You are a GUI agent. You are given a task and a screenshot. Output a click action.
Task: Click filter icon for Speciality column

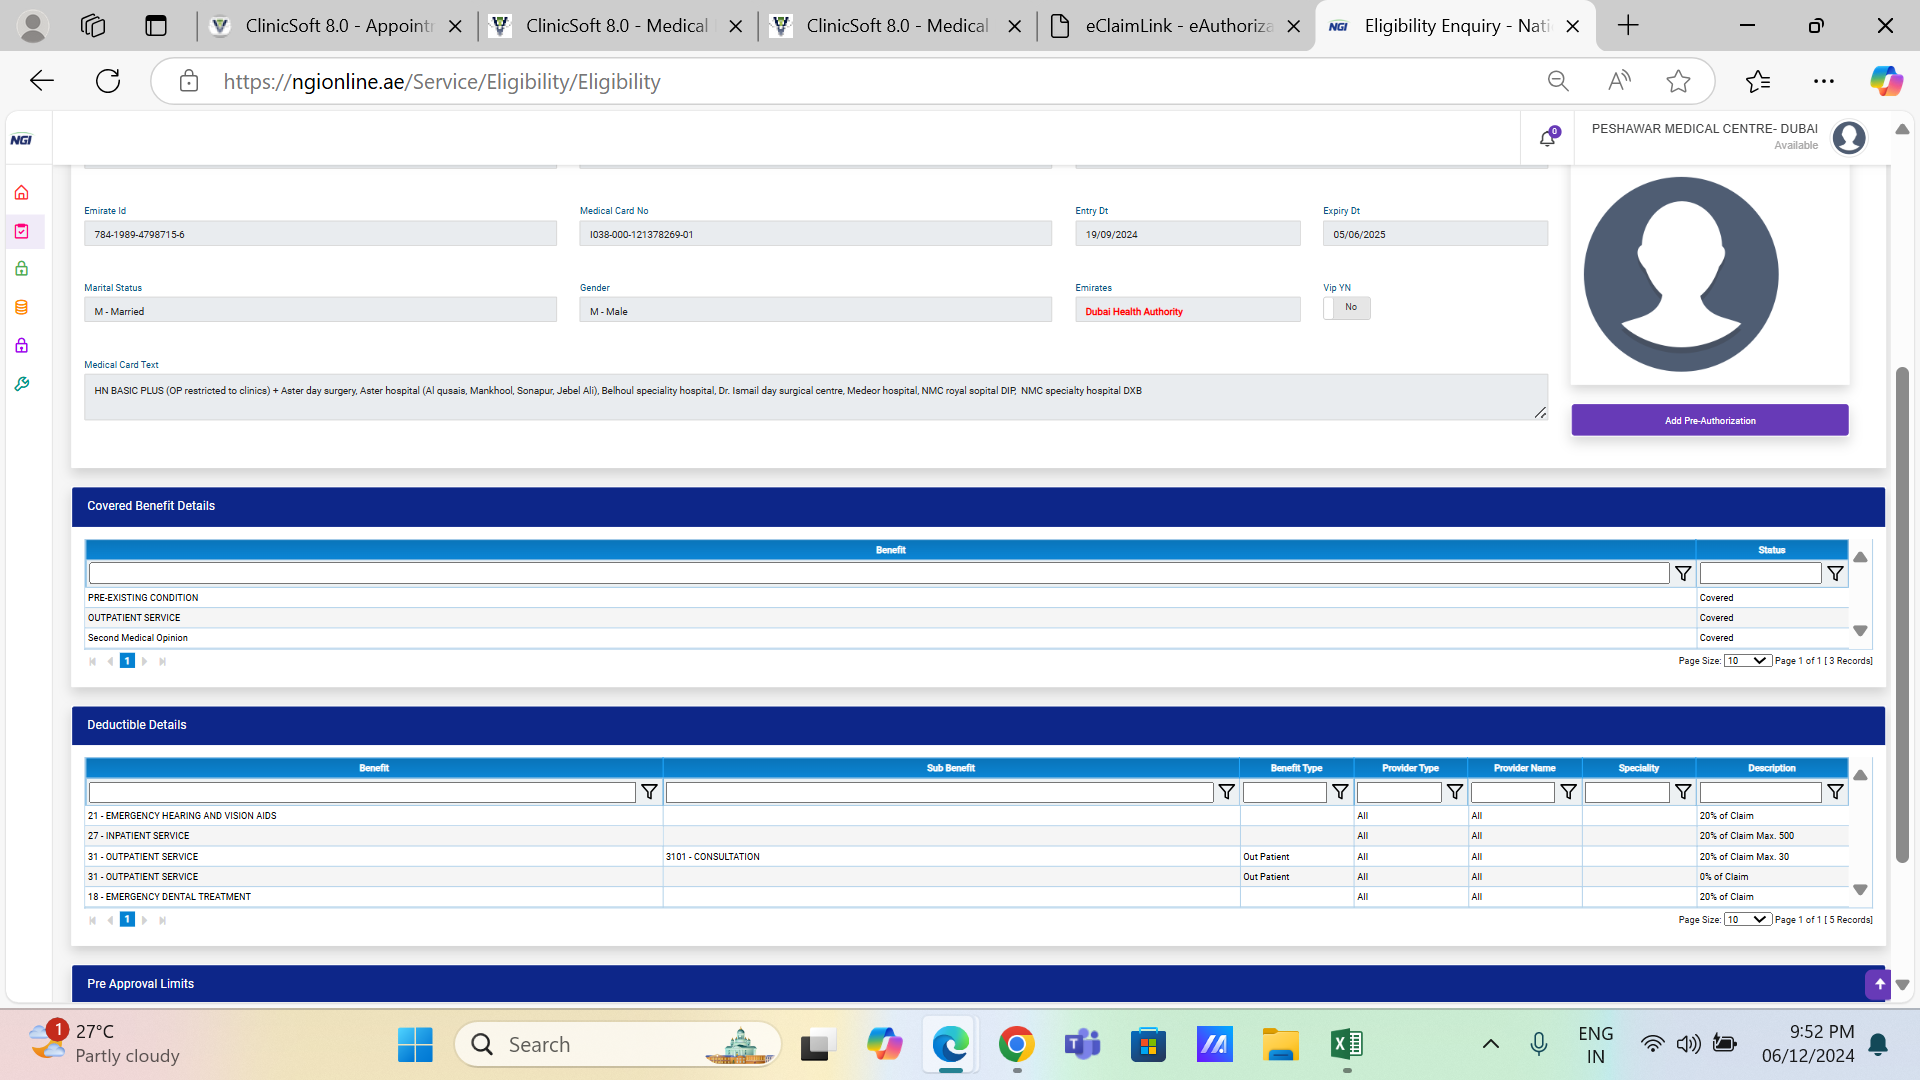pyautogui.click(x=1683, y=792)
